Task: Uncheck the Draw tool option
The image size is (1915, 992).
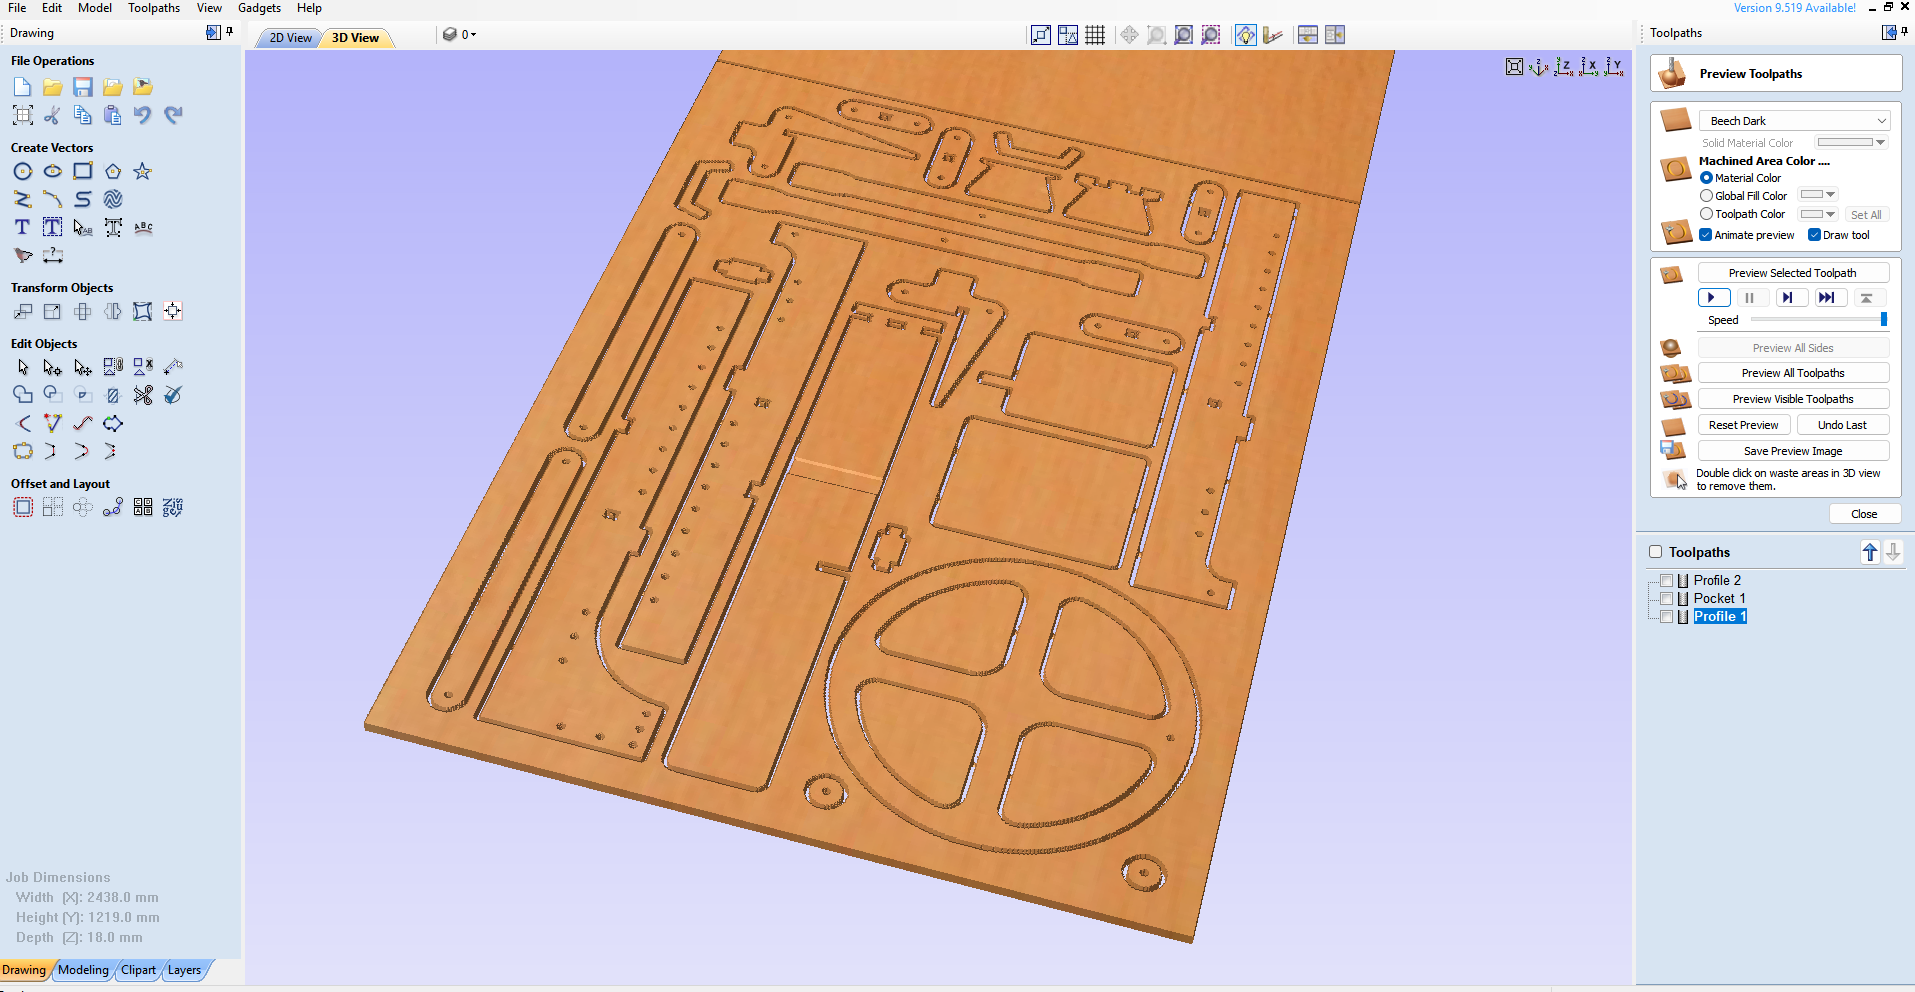Action: pos(1814,234)
